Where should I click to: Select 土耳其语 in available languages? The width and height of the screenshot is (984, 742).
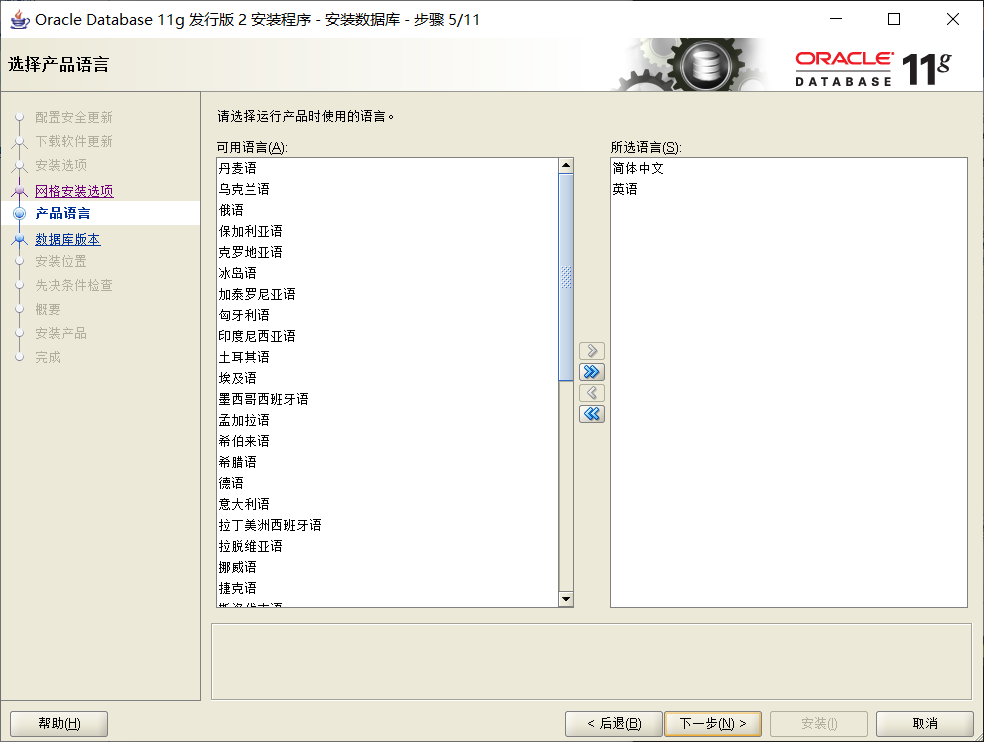pos(387,357)
